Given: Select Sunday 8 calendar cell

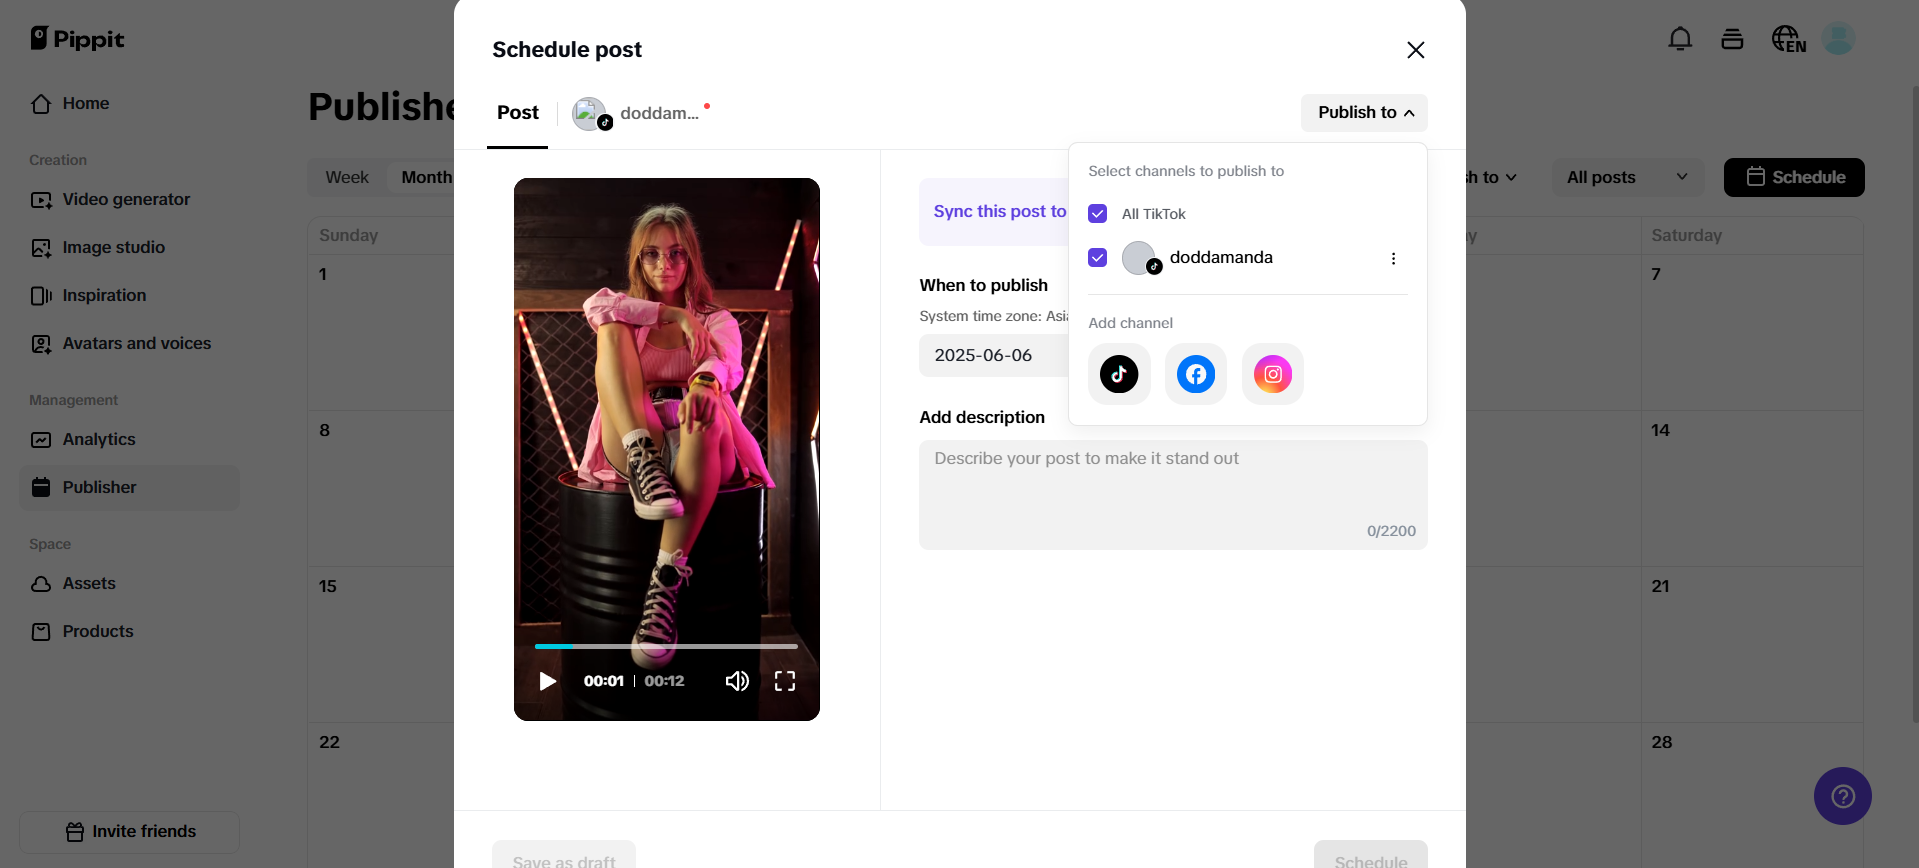Looking at the screenshot, I should click(381, 488).
